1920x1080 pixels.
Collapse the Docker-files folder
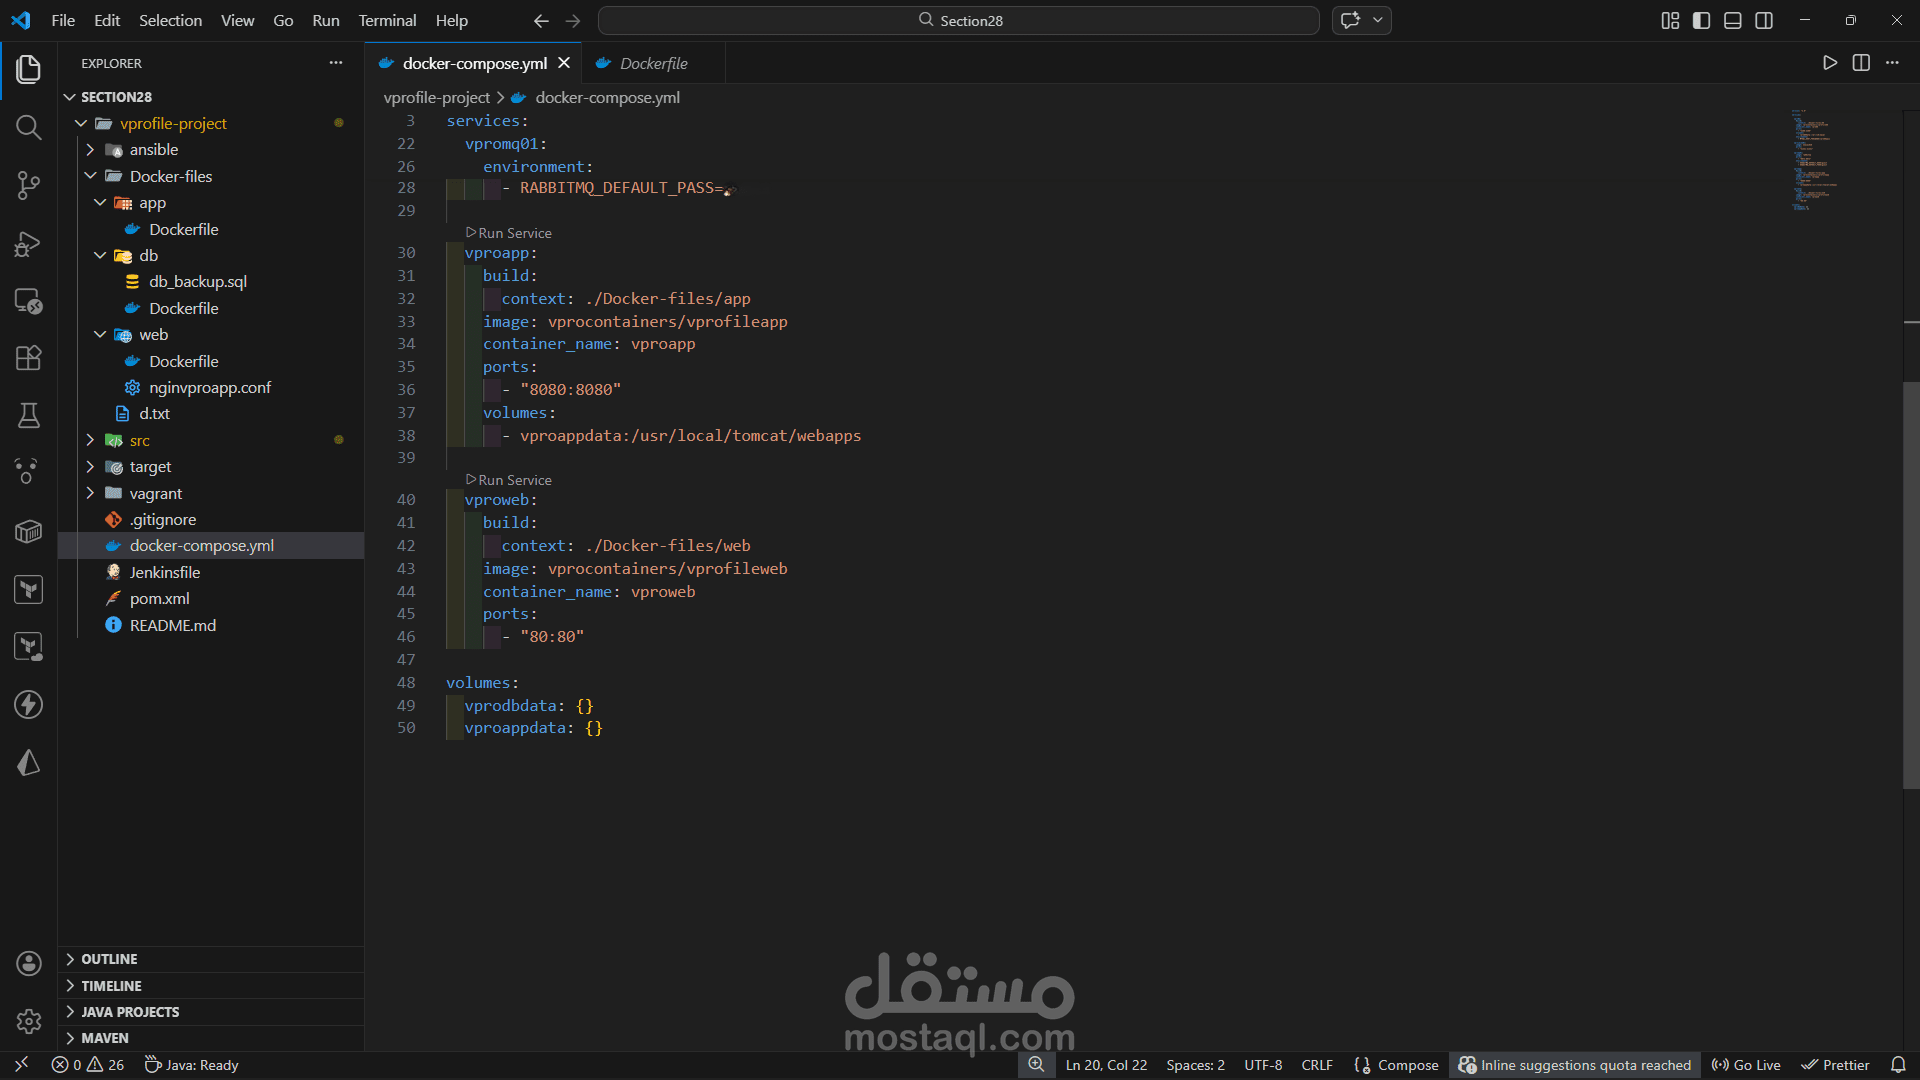click(x=170, y=176)
